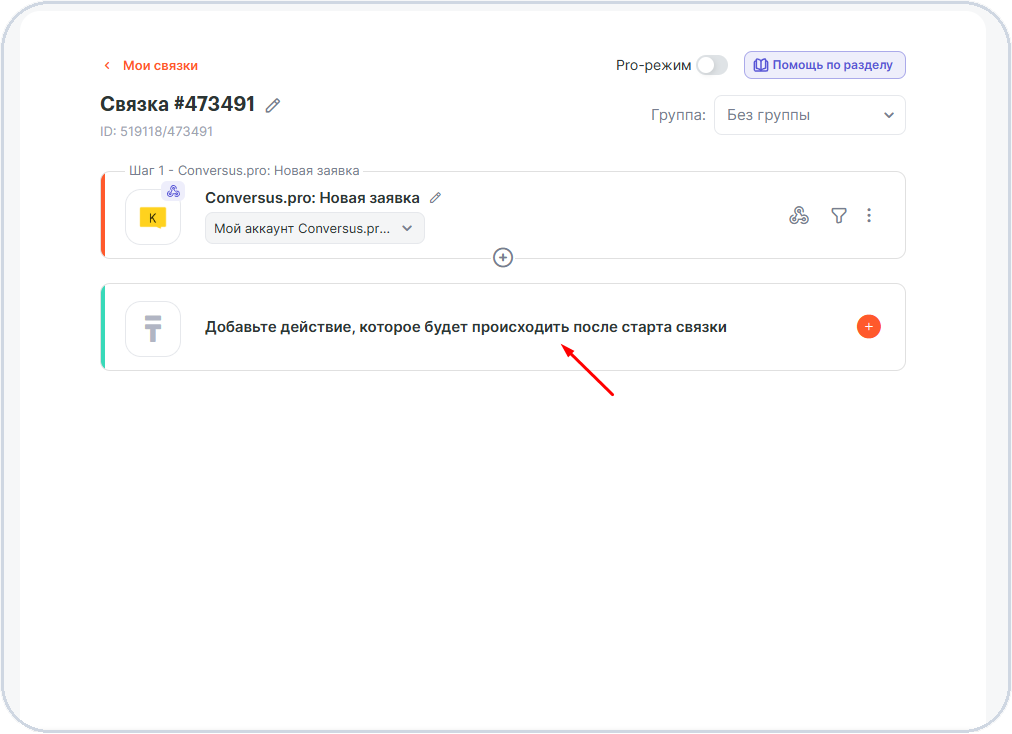Click the gray placeholder icon in action card

(153, 329)
